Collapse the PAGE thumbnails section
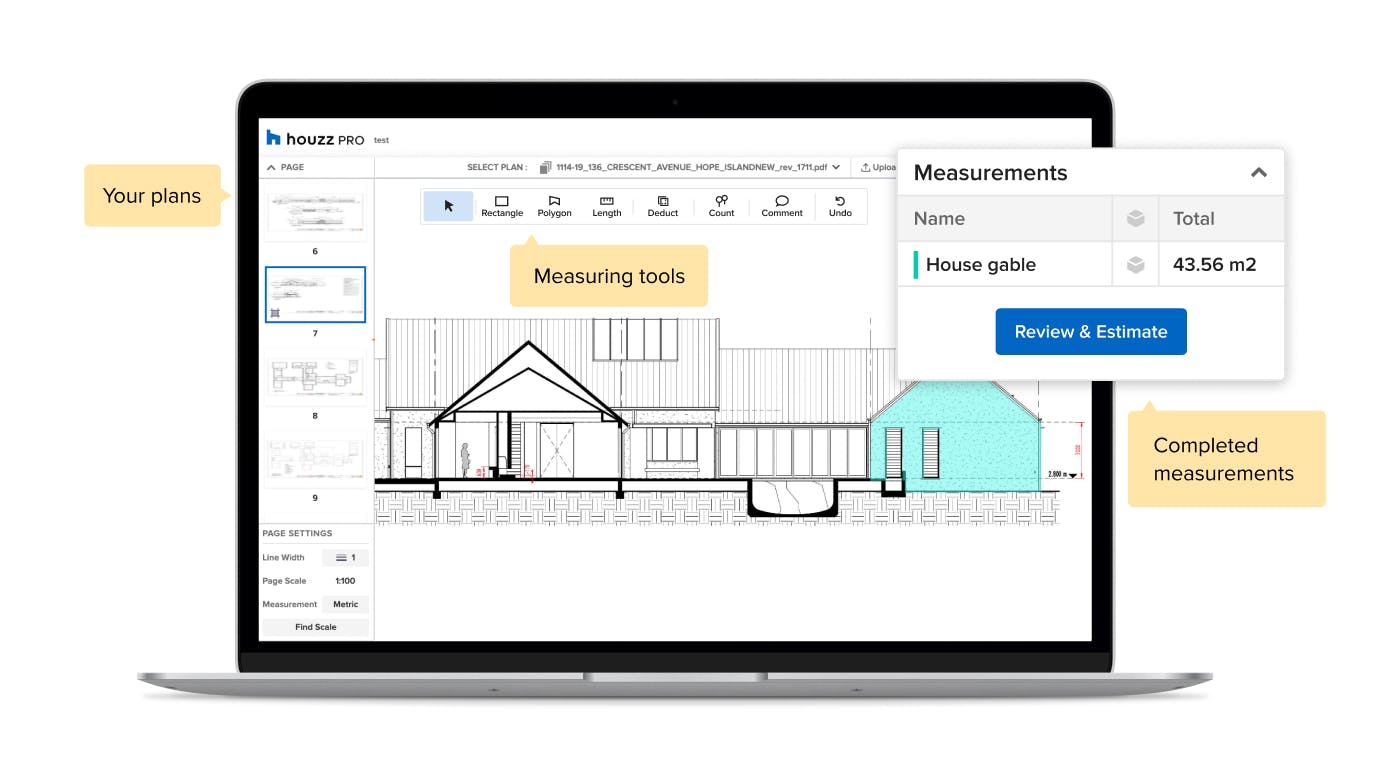The image size is (1380, 760). 270,167
